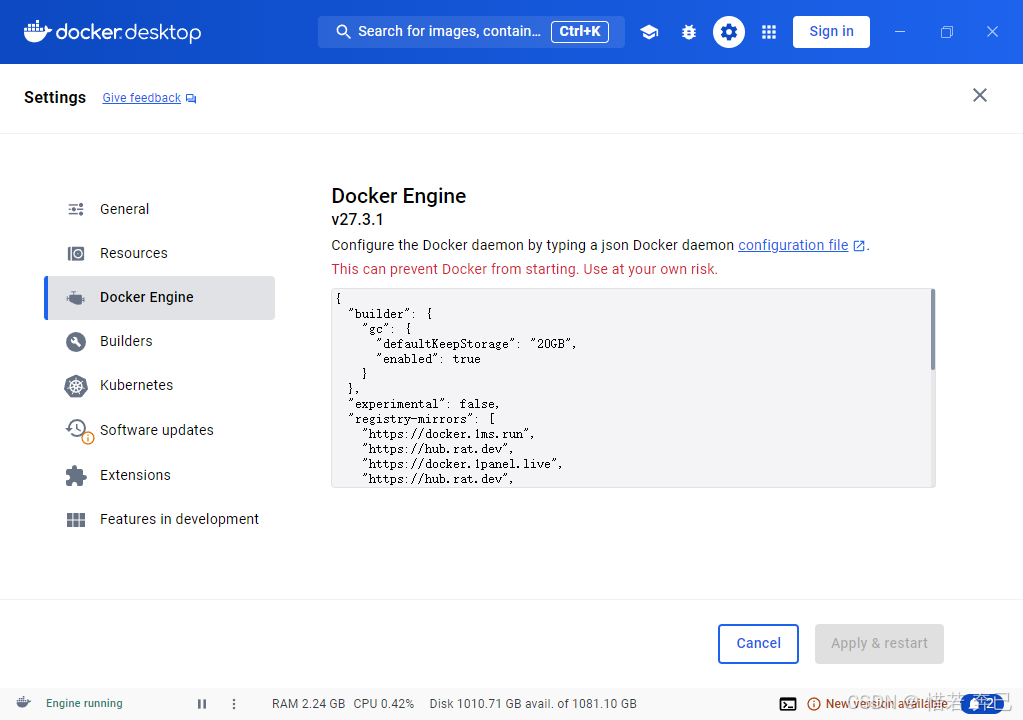
Task: Click the Engine running status text
Action: [x=84, y=703]
